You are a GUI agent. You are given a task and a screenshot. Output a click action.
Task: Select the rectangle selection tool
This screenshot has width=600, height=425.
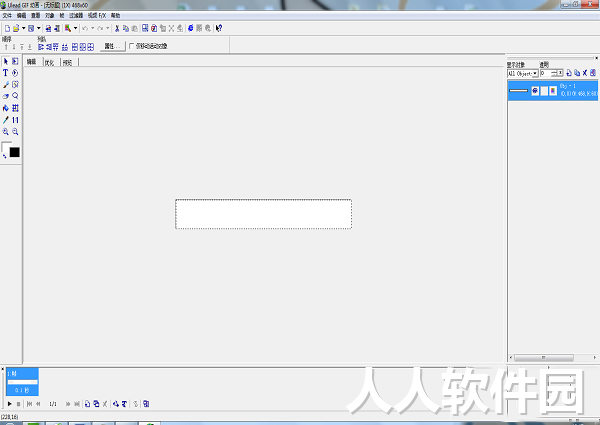click(15, 61)
